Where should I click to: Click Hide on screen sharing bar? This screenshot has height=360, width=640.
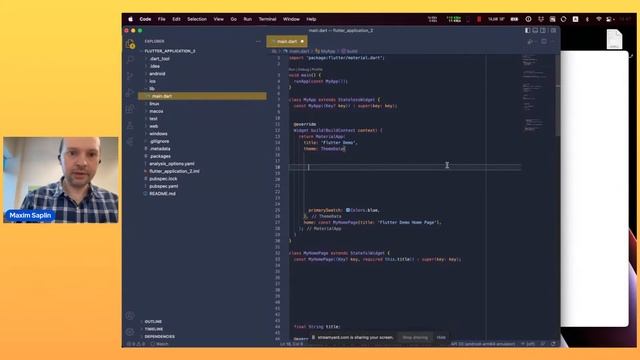441,338
